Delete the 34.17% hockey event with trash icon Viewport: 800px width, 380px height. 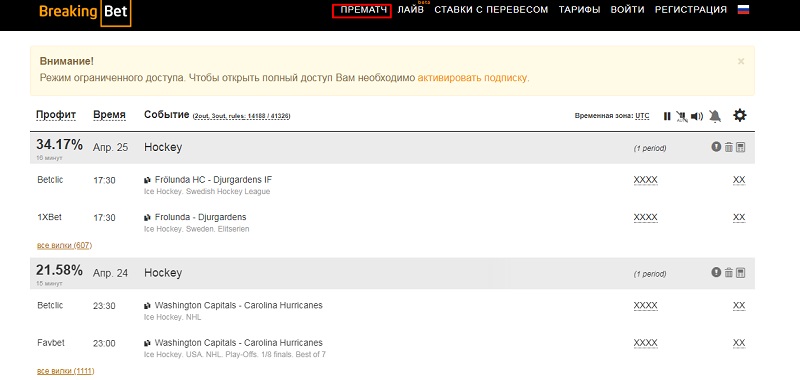(729, 147)
